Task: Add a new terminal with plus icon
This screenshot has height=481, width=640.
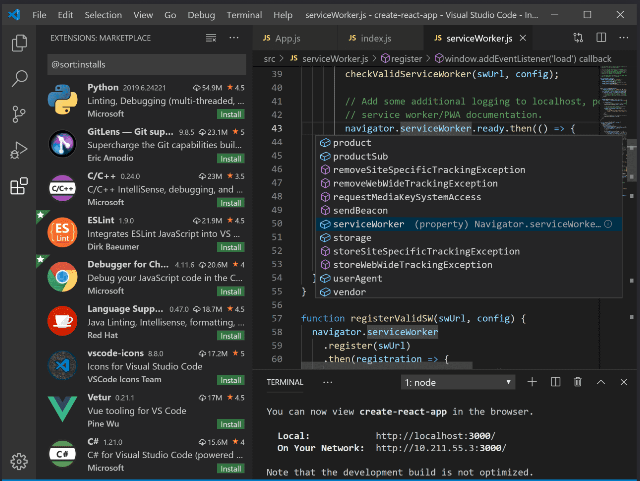Action: pos(531,382)
